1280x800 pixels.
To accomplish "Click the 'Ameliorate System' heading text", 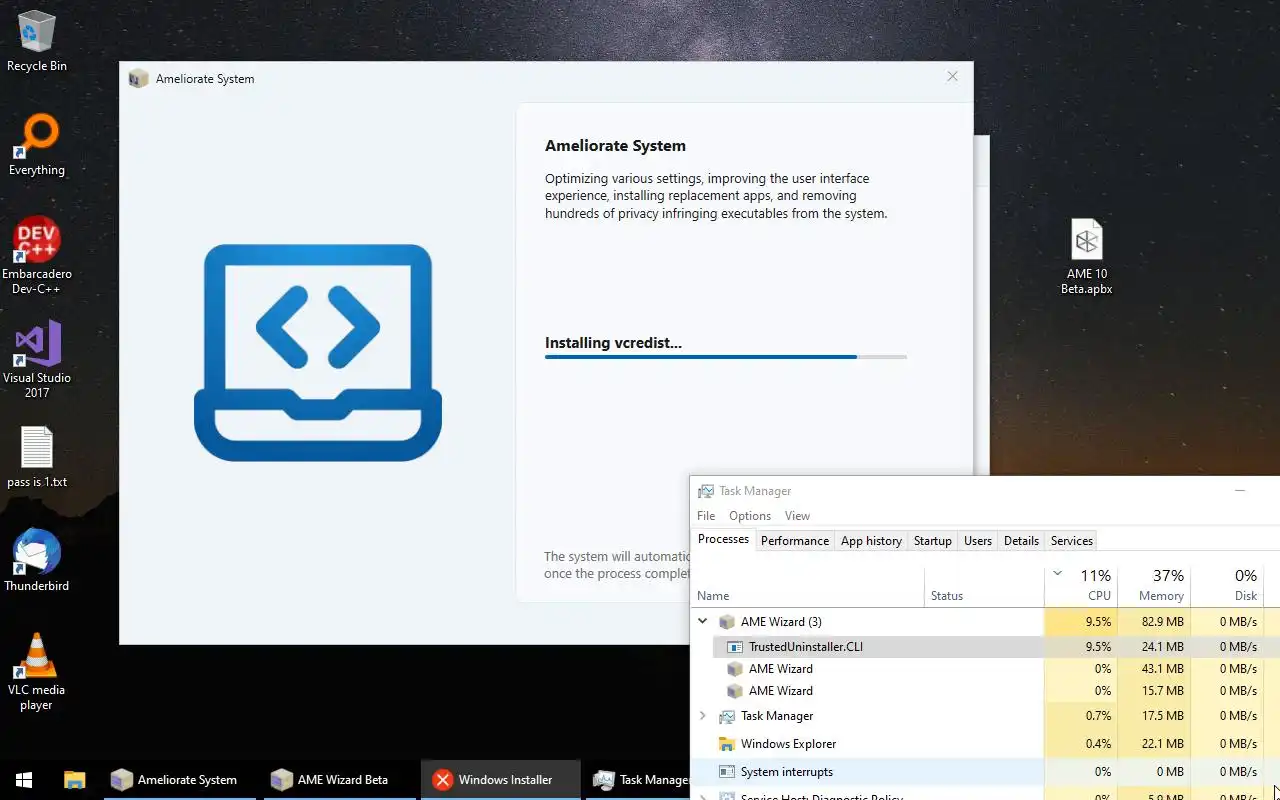I will tap(615, 146).
